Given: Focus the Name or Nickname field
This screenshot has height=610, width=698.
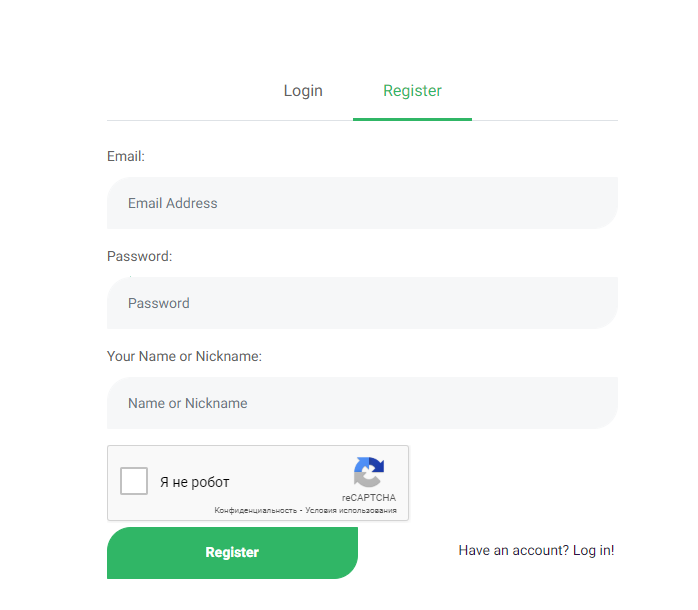Looking at the screenshot, I should (x=362, y=403).
